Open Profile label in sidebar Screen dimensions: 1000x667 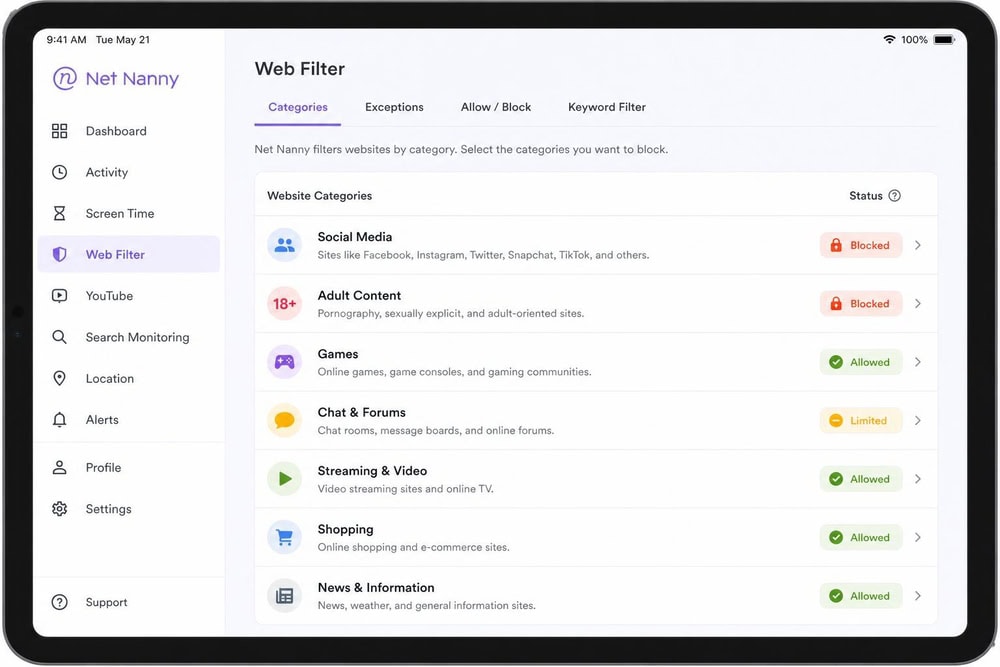click(x=103, y=467)
